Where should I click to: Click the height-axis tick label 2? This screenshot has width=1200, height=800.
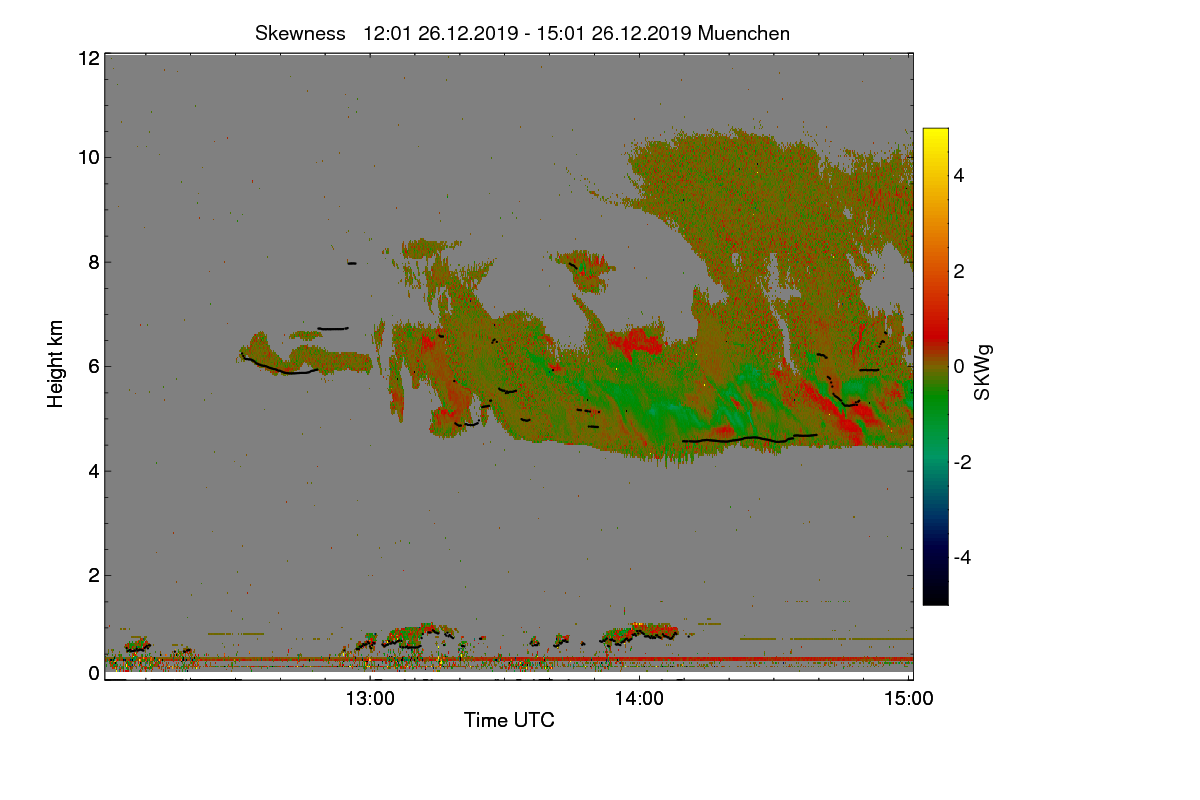93,575
